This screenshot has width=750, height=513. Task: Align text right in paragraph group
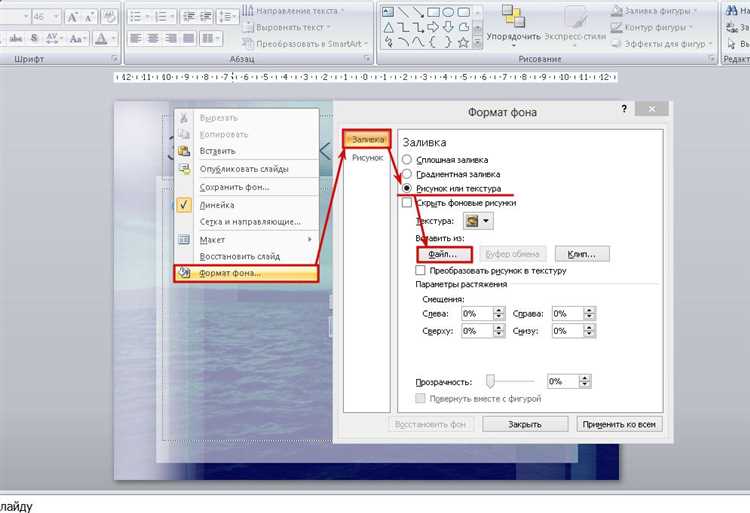coord(170,38)
